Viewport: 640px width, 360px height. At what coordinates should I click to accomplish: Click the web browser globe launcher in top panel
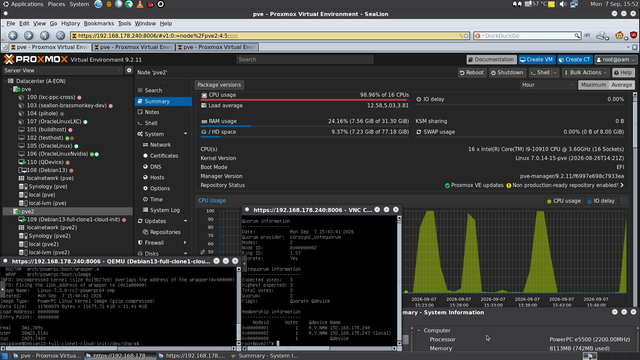click(x=98, y=4)
